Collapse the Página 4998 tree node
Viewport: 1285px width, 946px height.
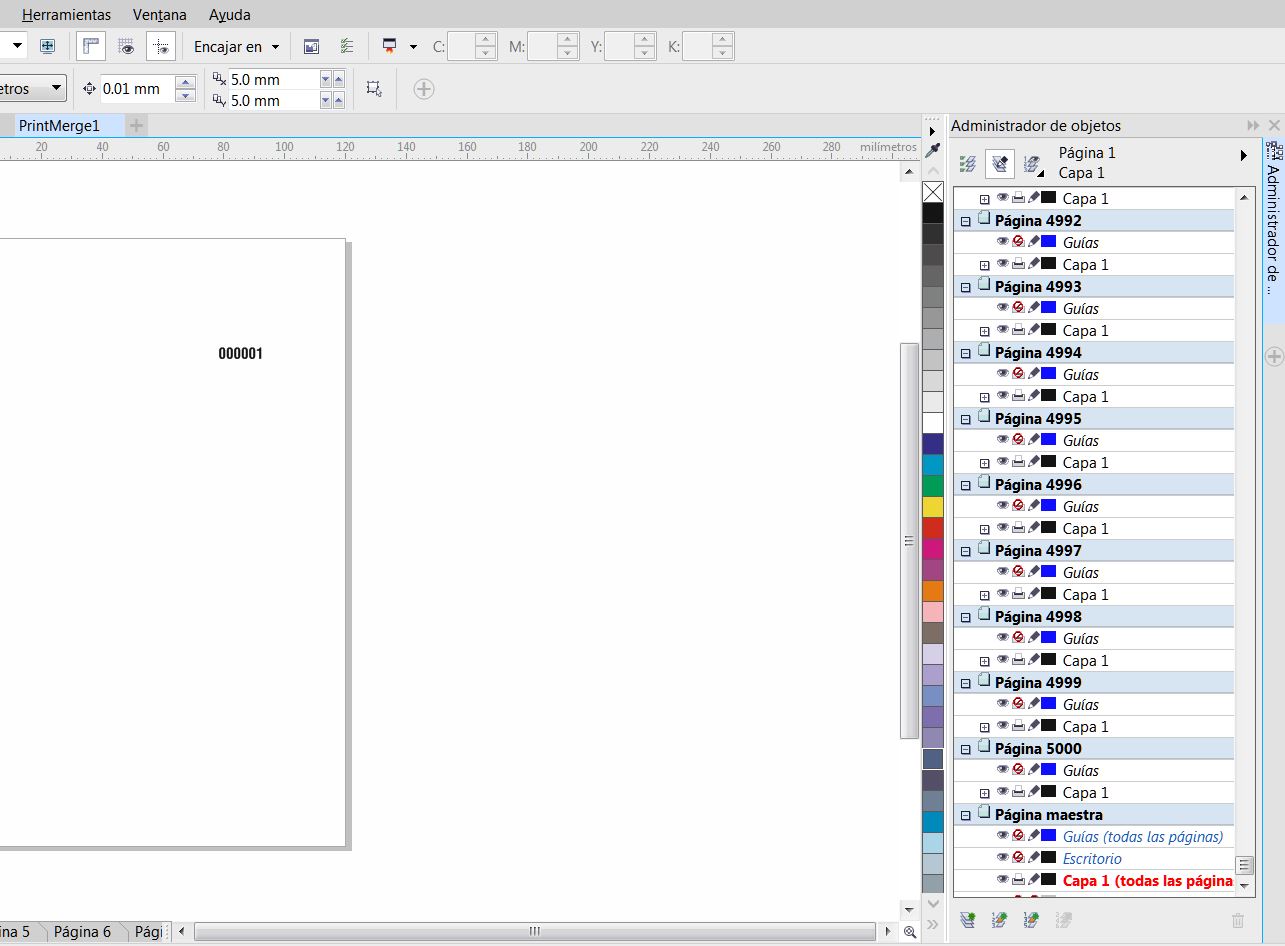pos(966,617)
